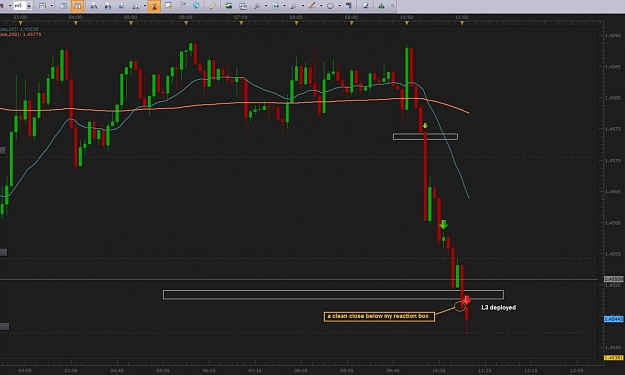Select the 'L3 deployed' text label
The width and height of the screenshot is (625, 375).
pyautogui.click(x=498, y=308)
